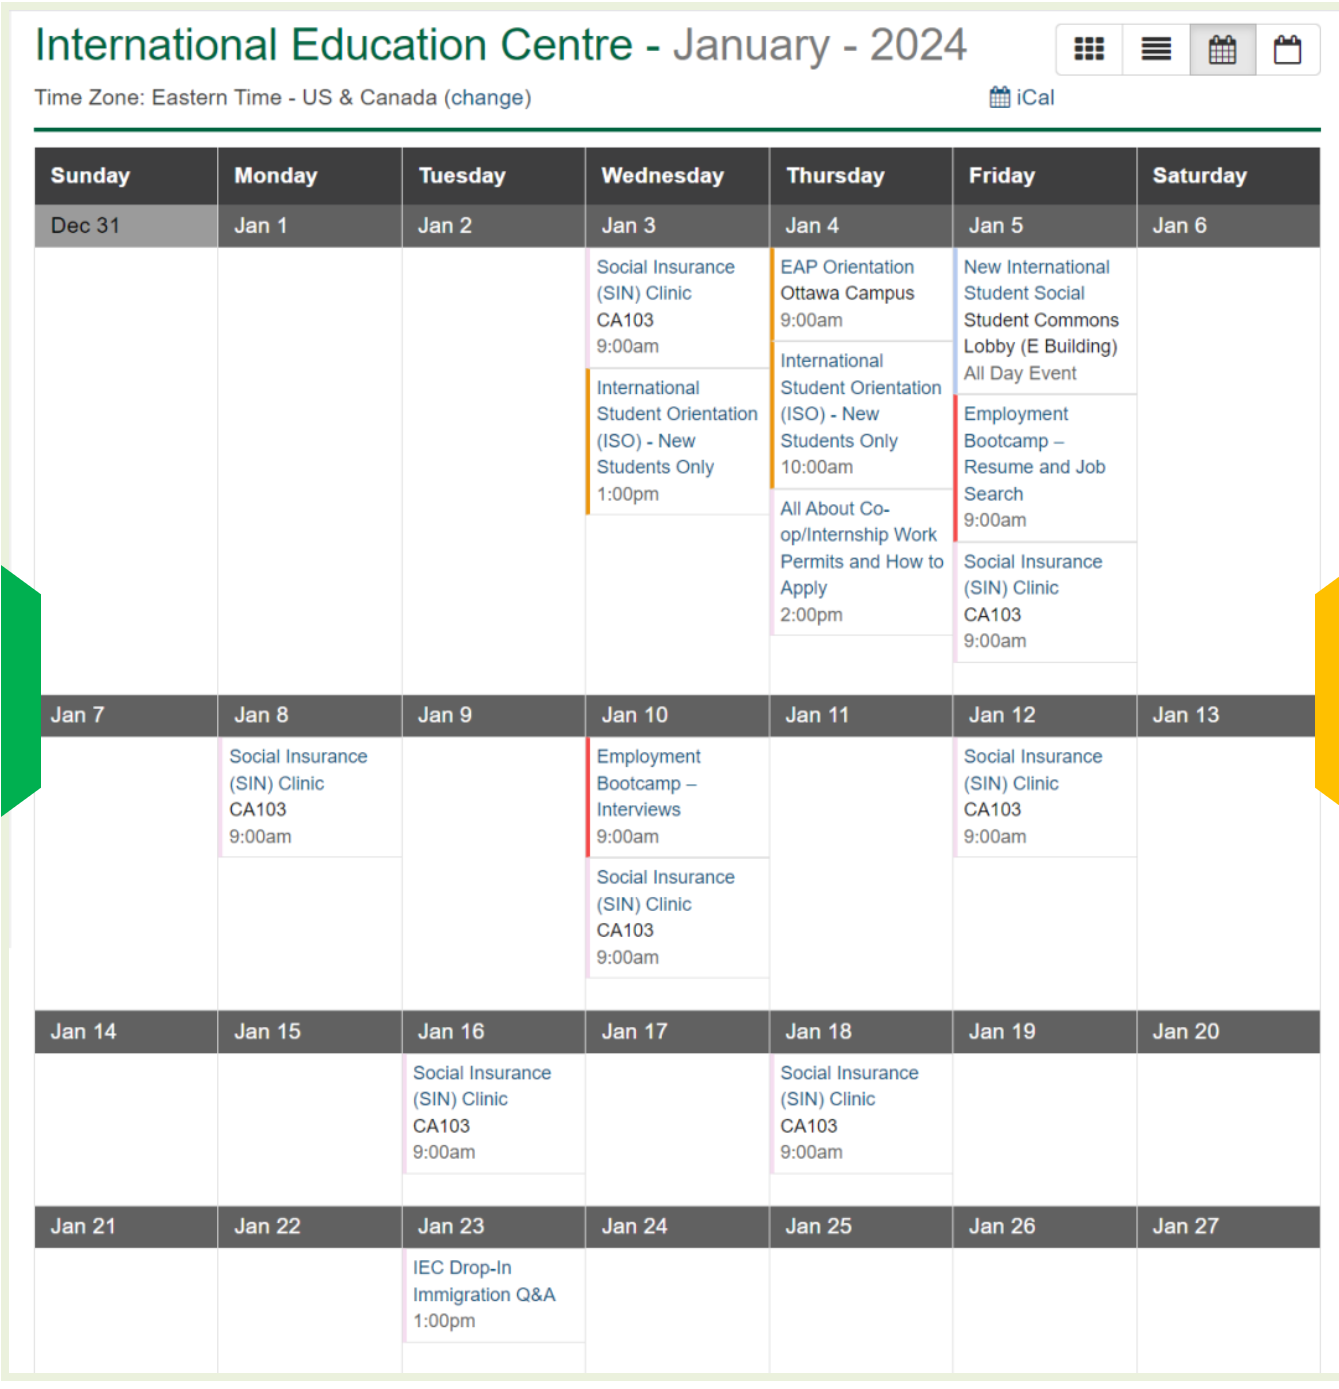View the Employment Bootcamp – Interviews event

[x=648, y=783]
